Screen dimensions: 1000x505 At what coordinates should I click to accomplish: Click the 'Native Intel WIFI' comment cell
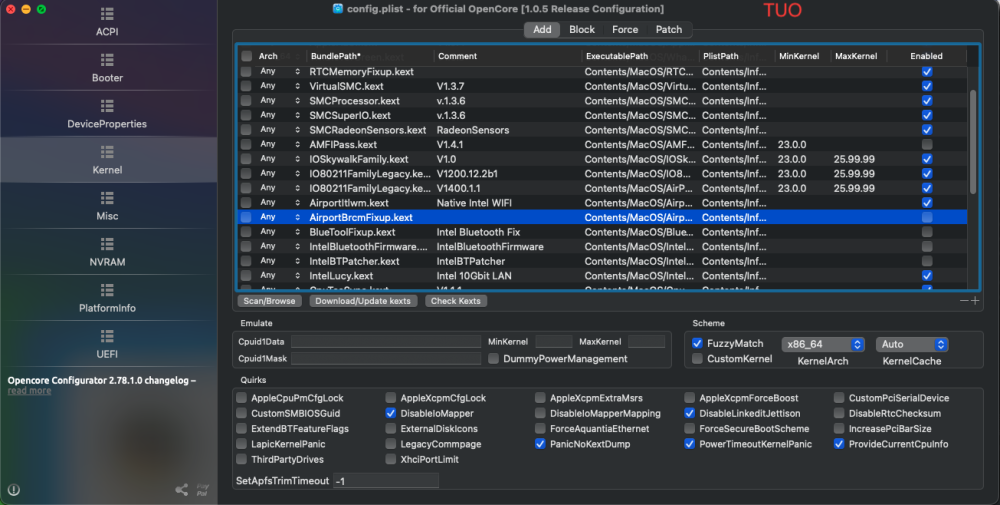coord(474,203)
